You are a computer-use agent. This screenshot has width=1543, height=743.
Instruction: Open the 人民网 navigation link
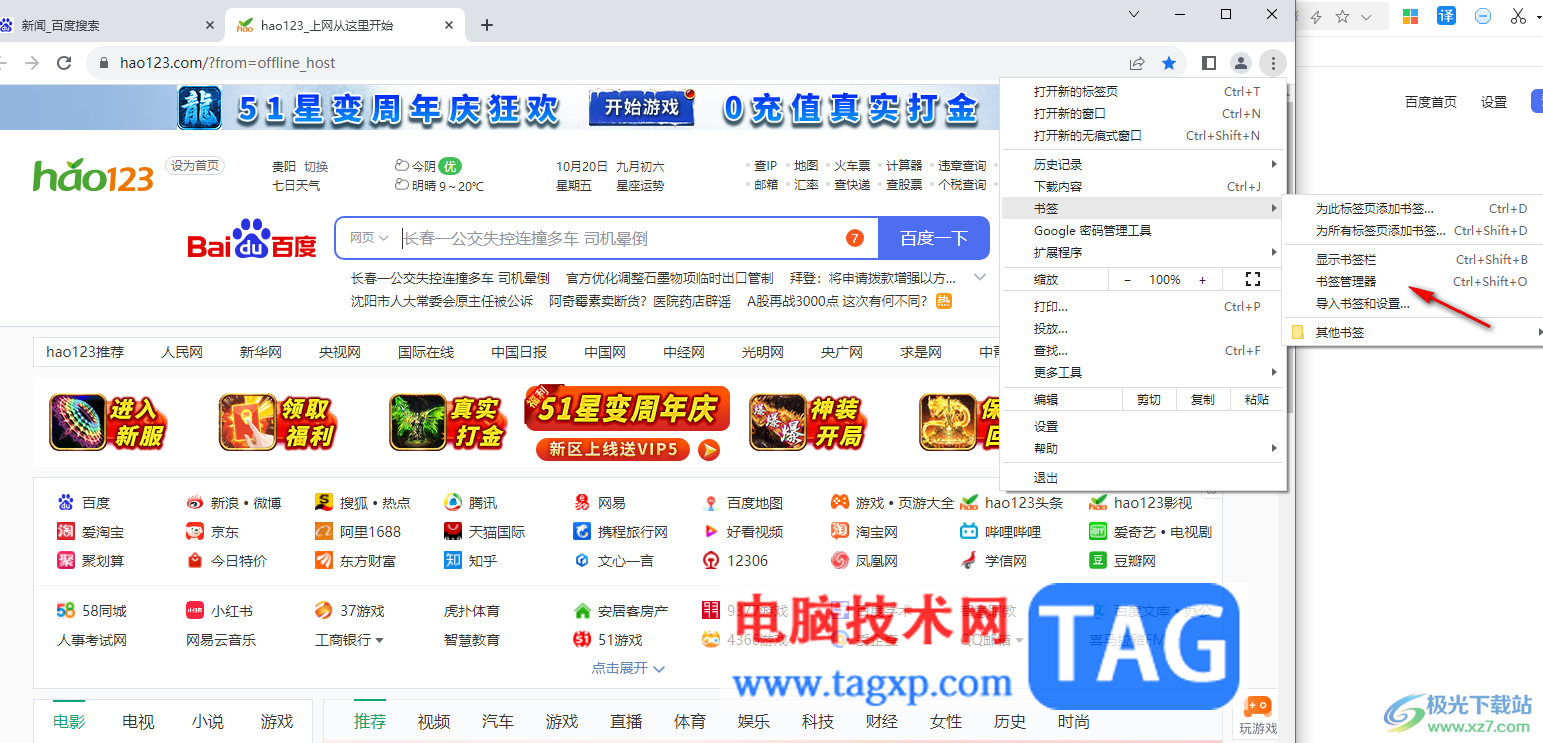(182, 352)
